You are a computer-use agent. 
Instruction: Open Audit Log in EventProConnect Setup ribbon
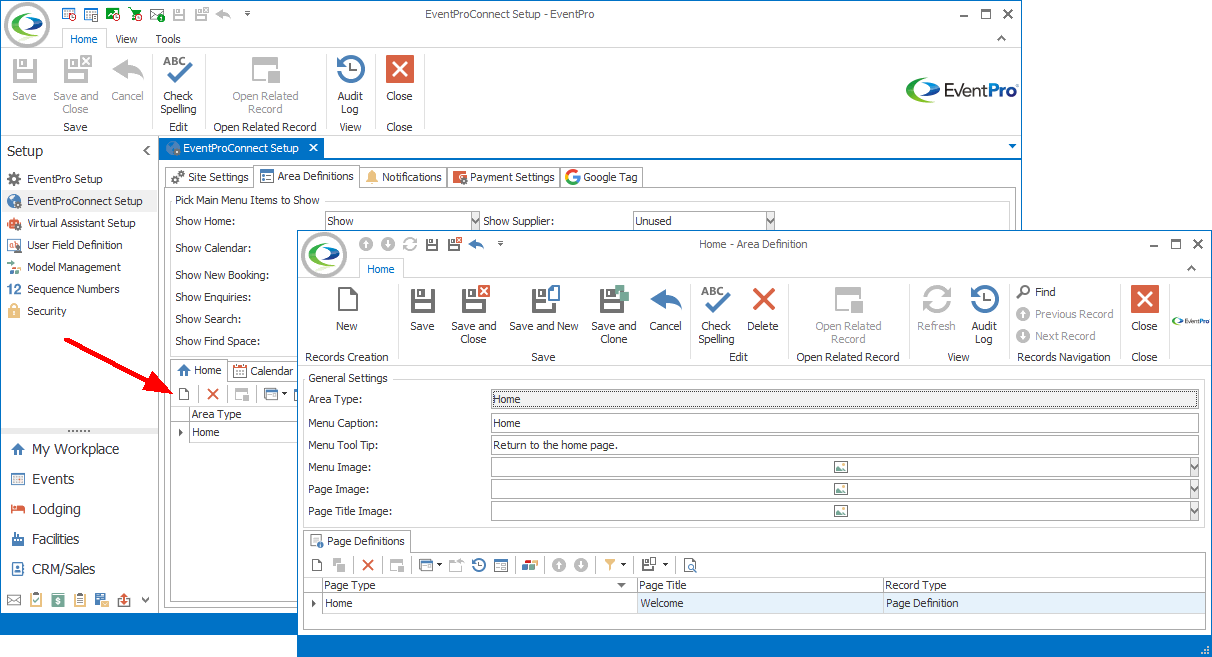[x=350, y=85]
